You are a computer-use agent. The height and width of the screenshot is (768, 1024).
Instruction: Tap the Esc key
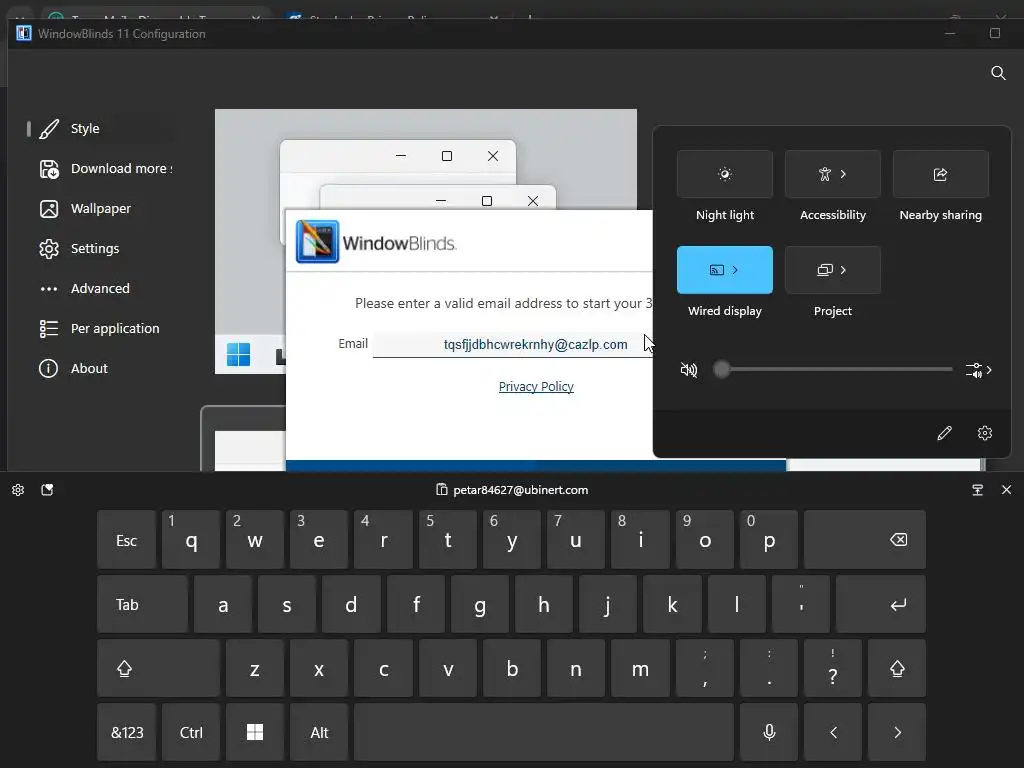(x=127, y=540)
